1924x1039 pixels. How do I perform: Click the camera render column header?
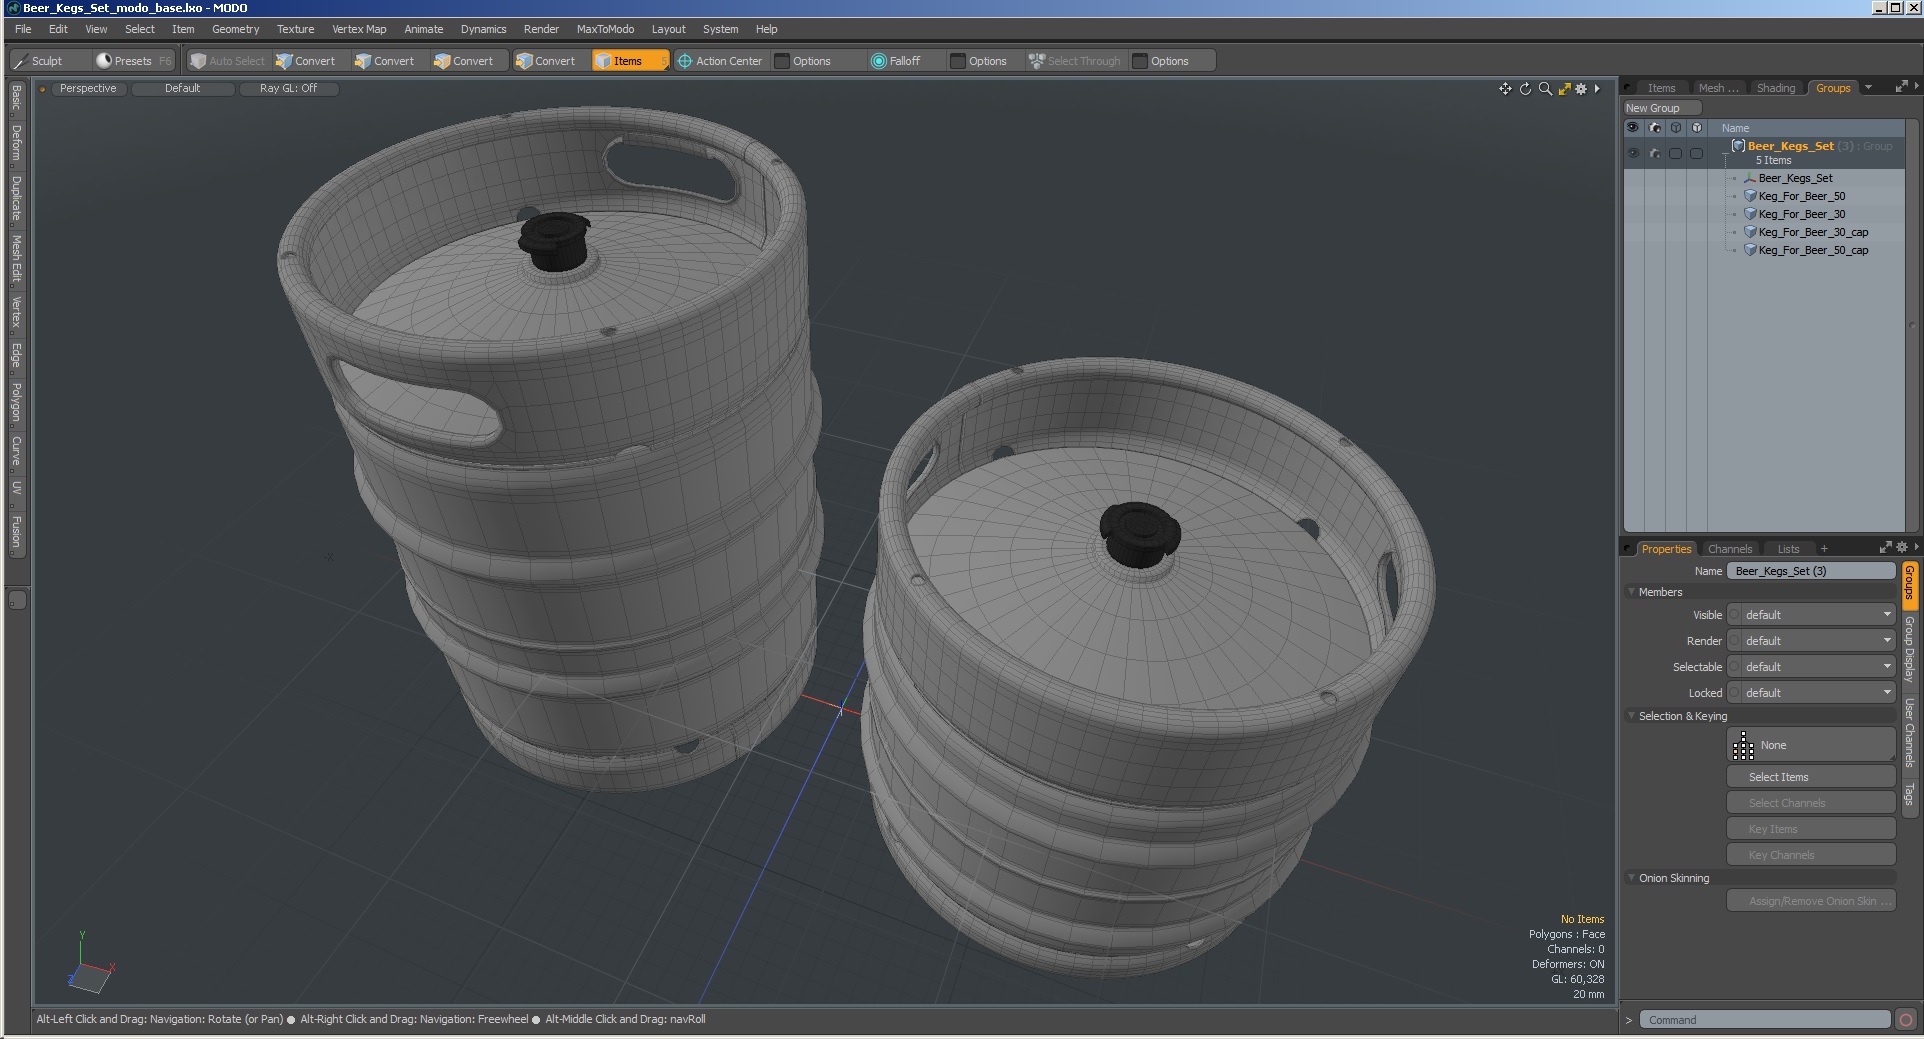click(x=1655, y=128)
